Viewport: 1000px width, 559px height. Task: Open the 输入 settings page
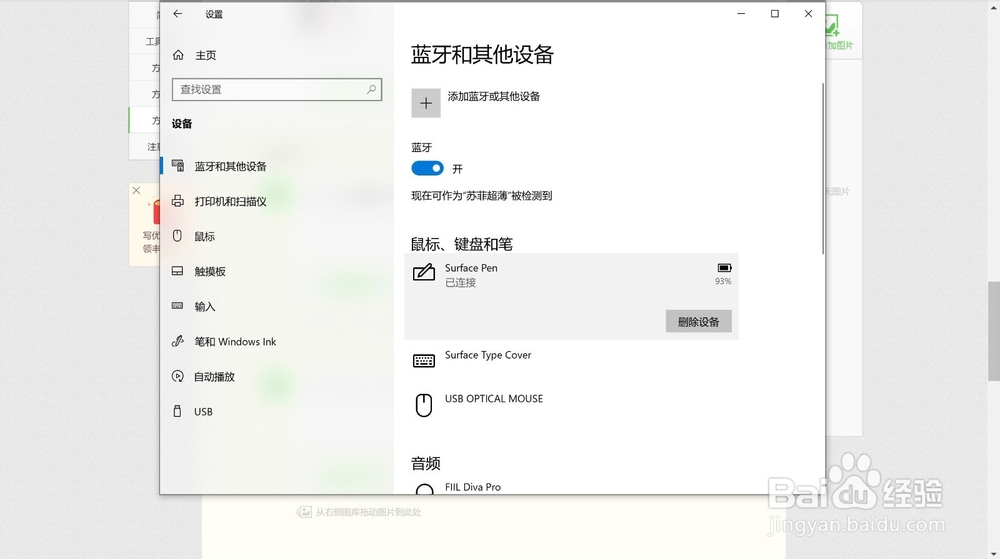[277, 307]
